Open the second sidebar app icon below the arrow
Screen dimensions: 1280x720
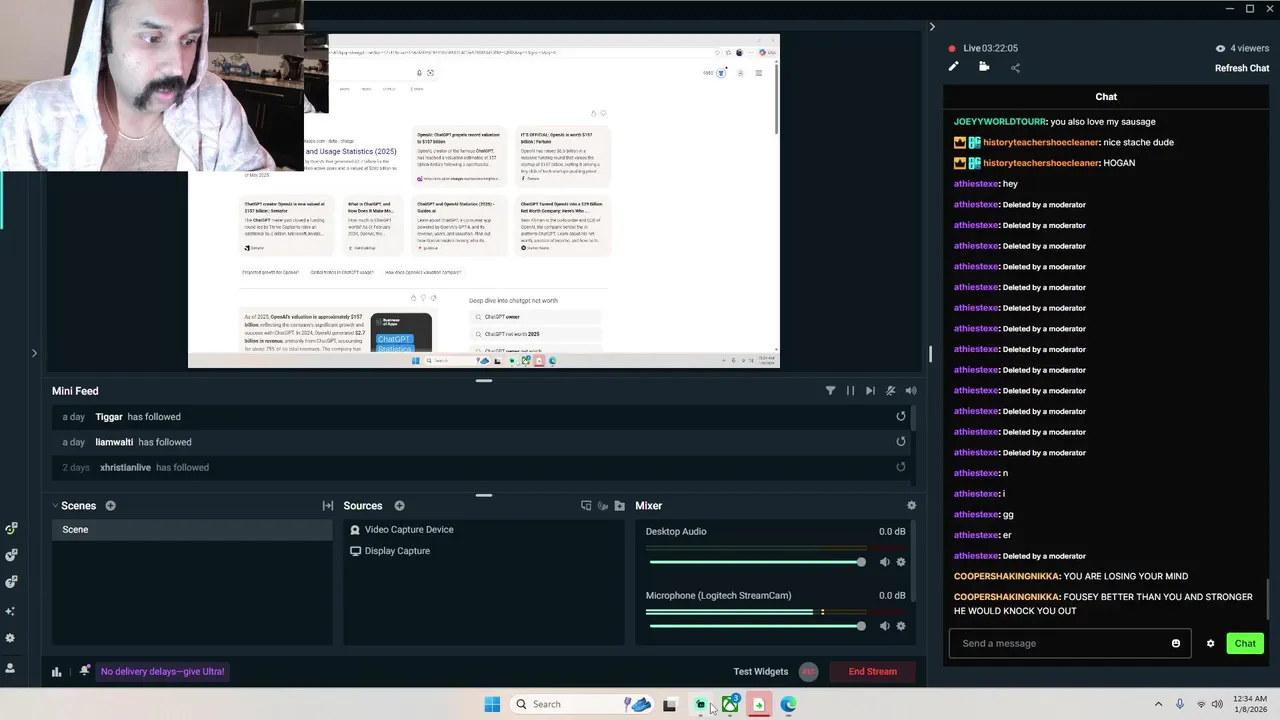point(11,555)
